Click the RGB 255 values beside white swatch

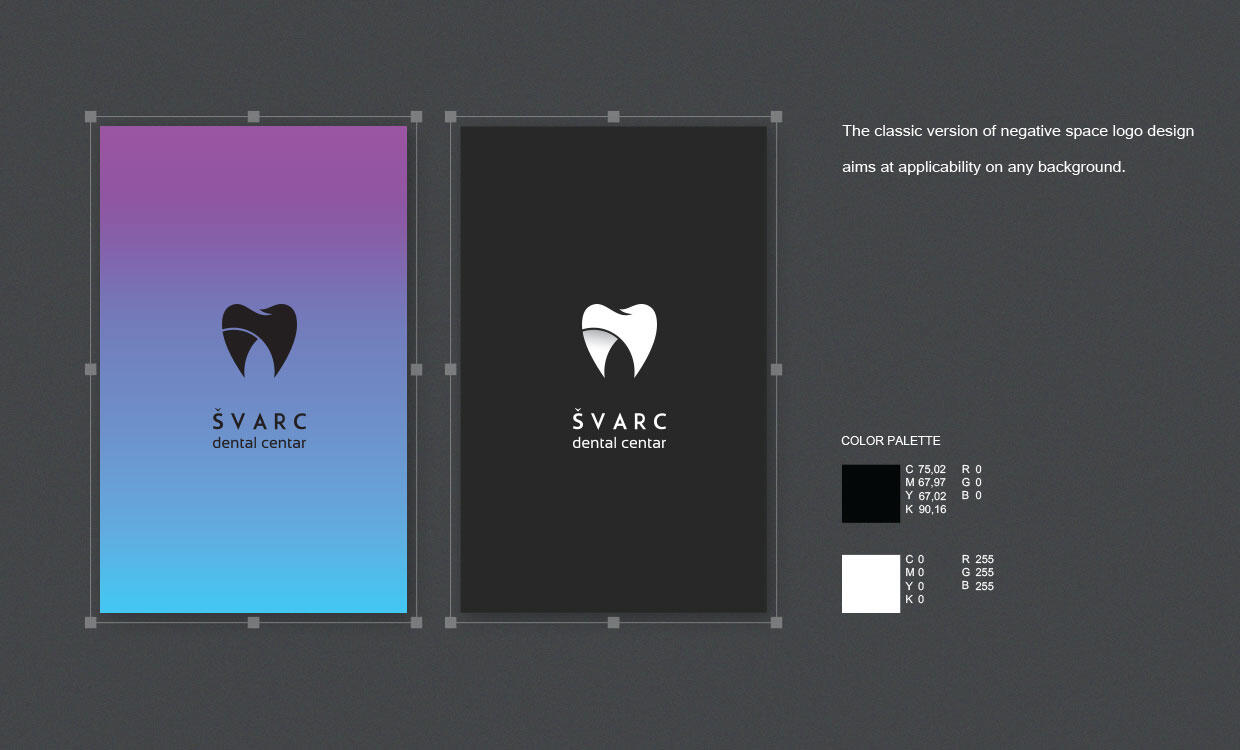pos(977,572)
